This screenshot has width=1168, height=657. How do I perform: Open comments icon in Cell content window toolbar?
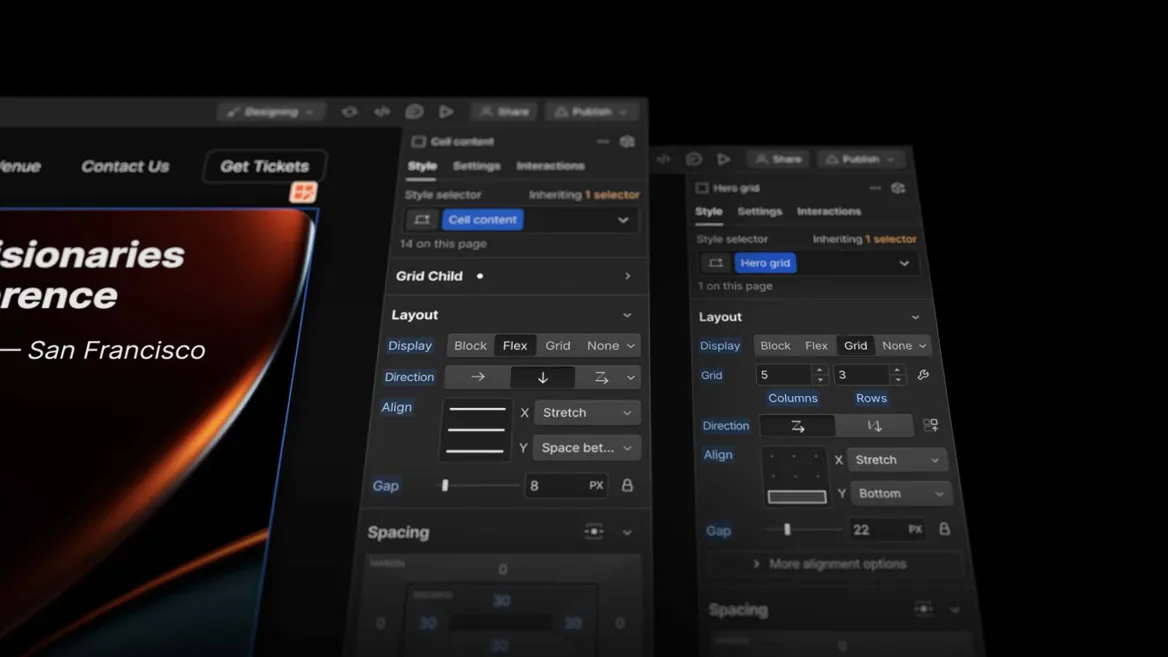click(x=414, y=112)
